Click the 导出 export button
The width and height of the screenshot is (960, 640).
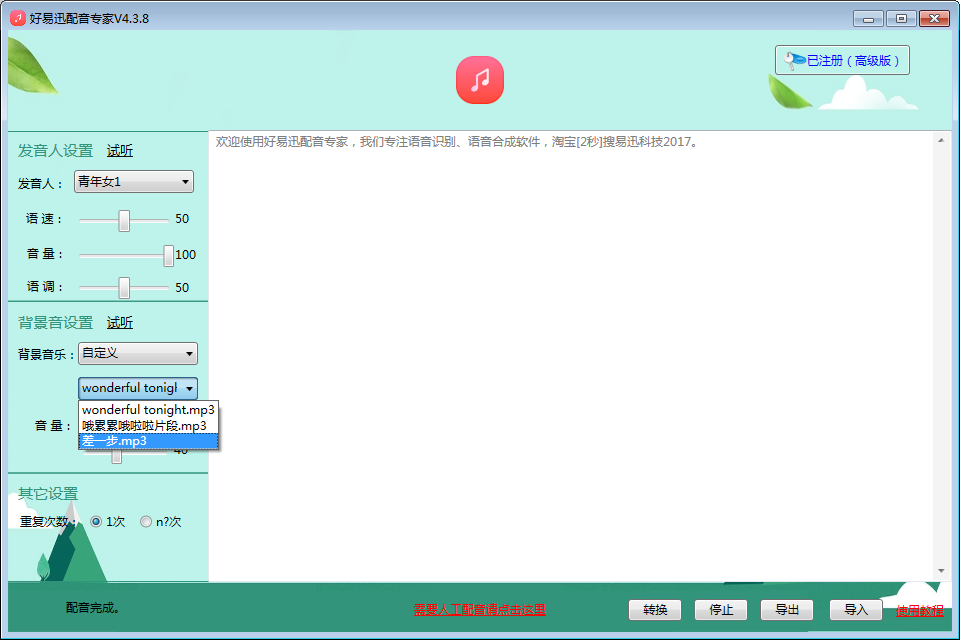[x=787, y=610]
